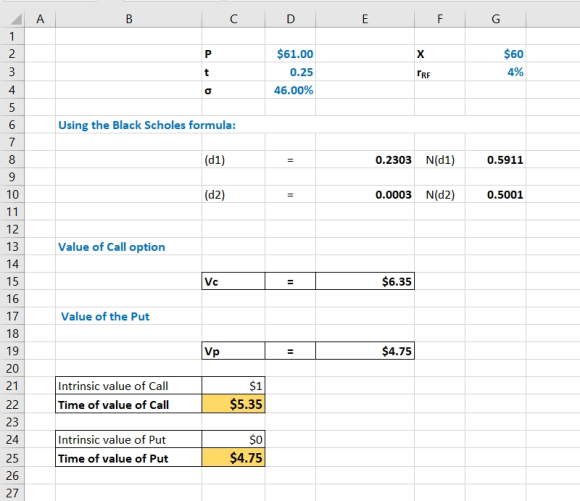Image resolution: width=580 pixels, height=501 pixels.
Task: Select the volatility cell 46.00%
Action: [290, 90]
